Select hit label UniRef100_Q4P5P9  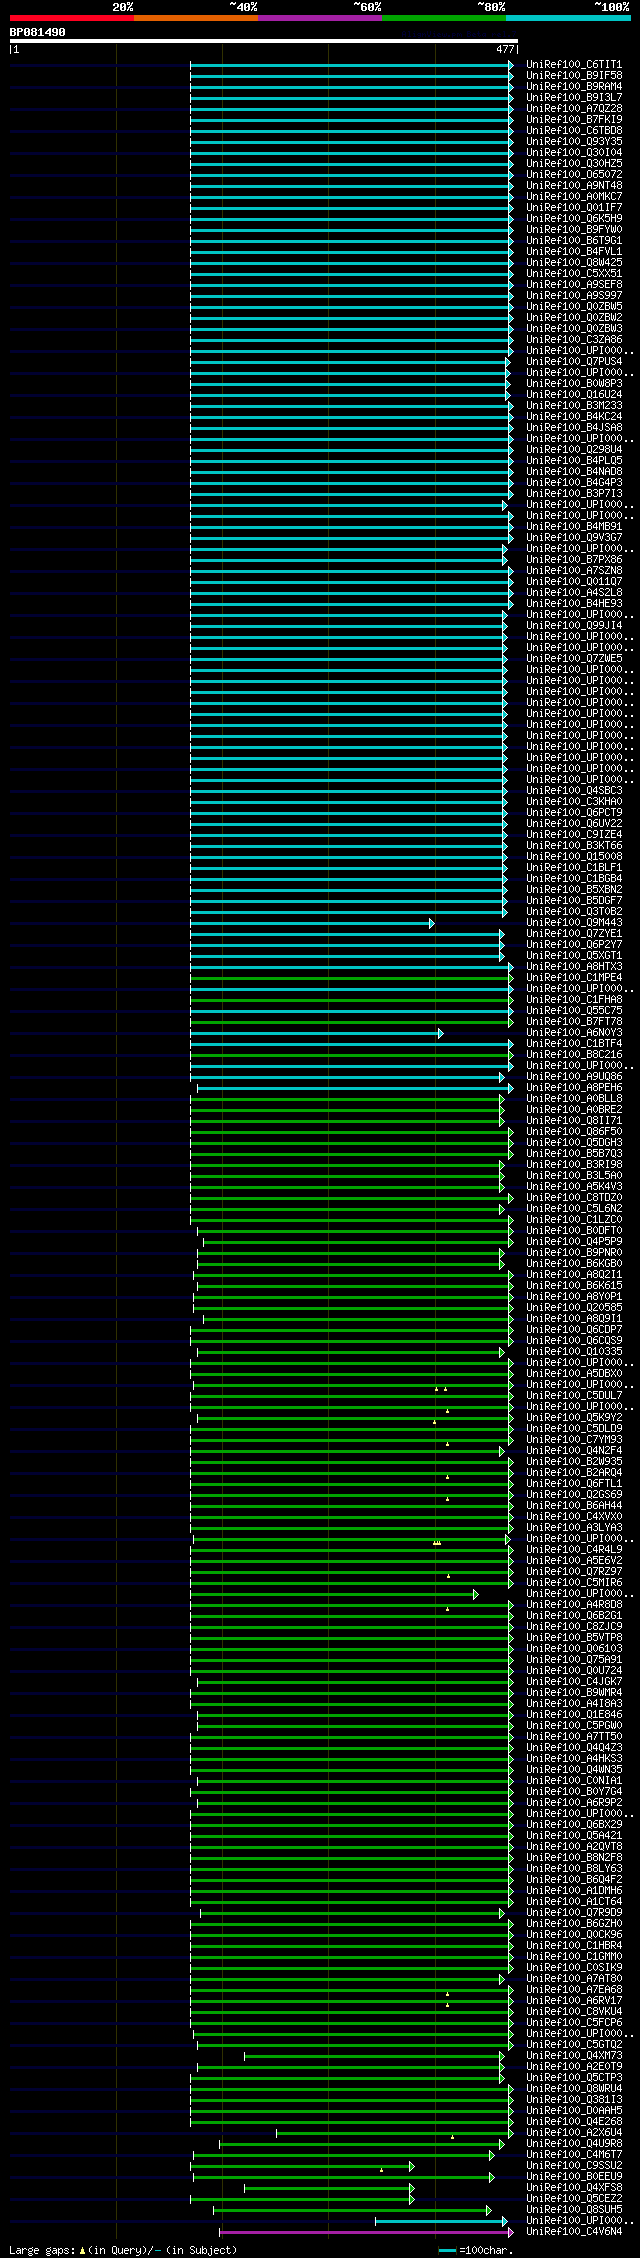574,1241
